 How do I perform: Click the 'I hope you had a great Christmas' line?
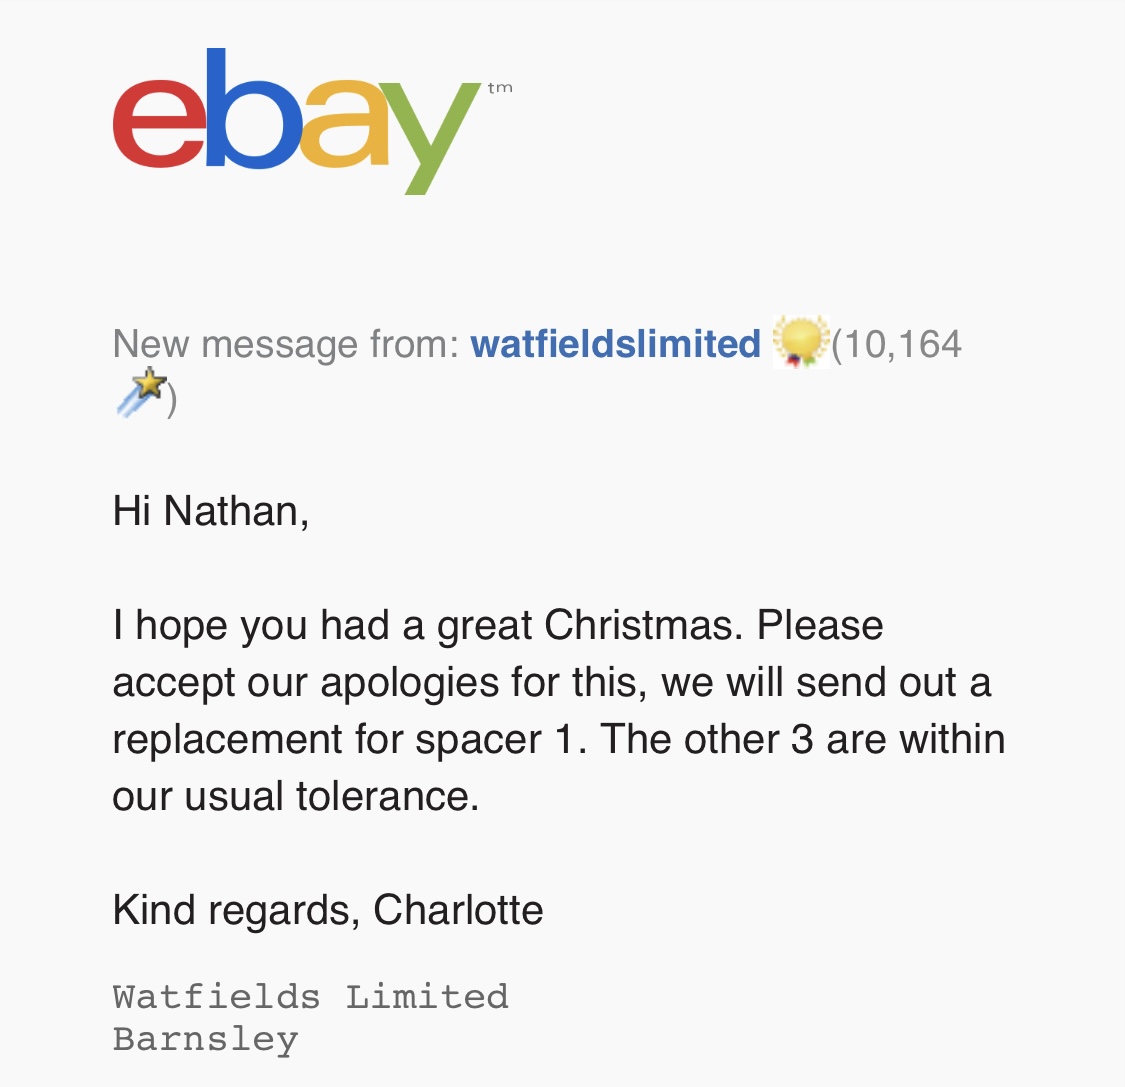[x=498, y=625]
